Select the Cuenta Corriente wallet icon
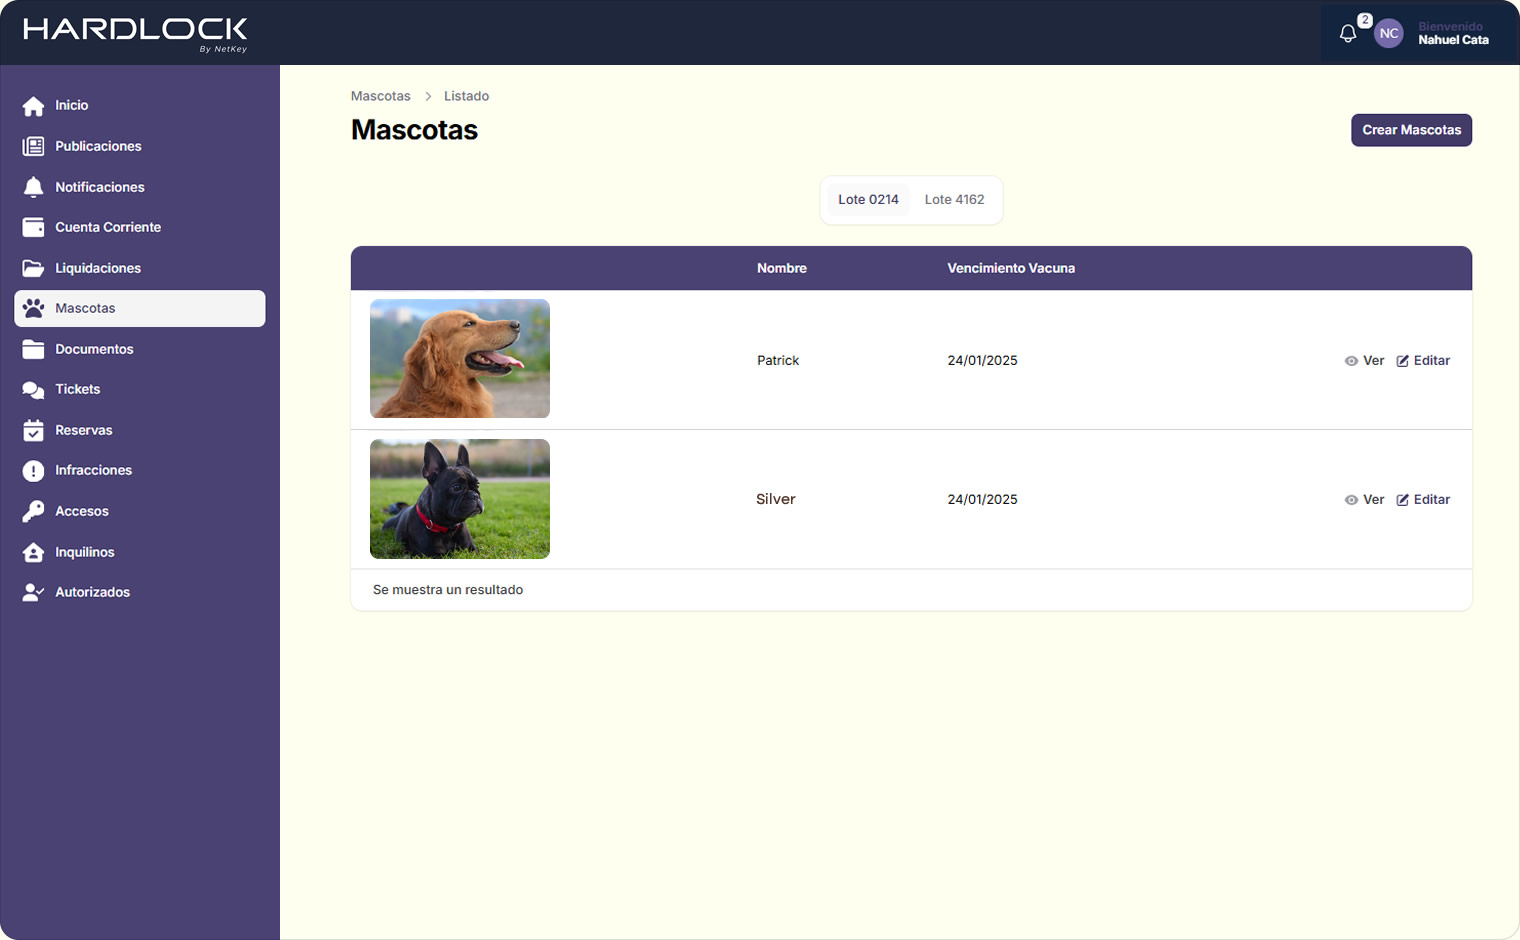The image size is (1520, 940). tap(33, 228)
